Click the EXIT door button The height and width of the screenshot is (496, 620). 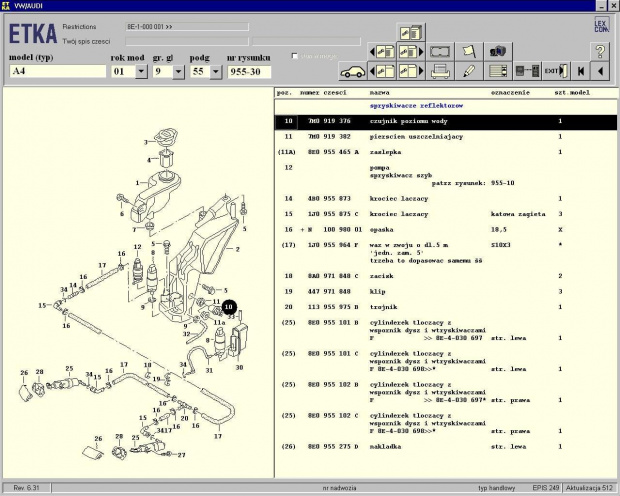point(556,71)
